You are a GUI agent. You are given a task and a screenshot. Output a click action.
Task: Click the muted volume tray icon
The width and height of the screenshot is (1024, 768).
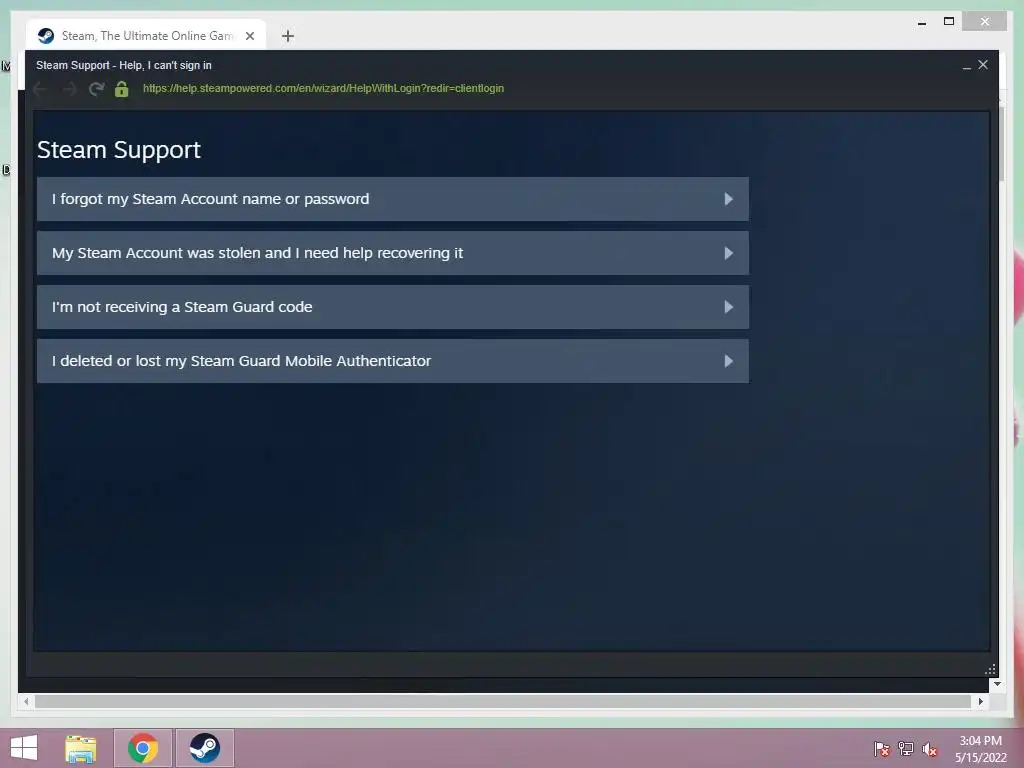tap(930, 749)
